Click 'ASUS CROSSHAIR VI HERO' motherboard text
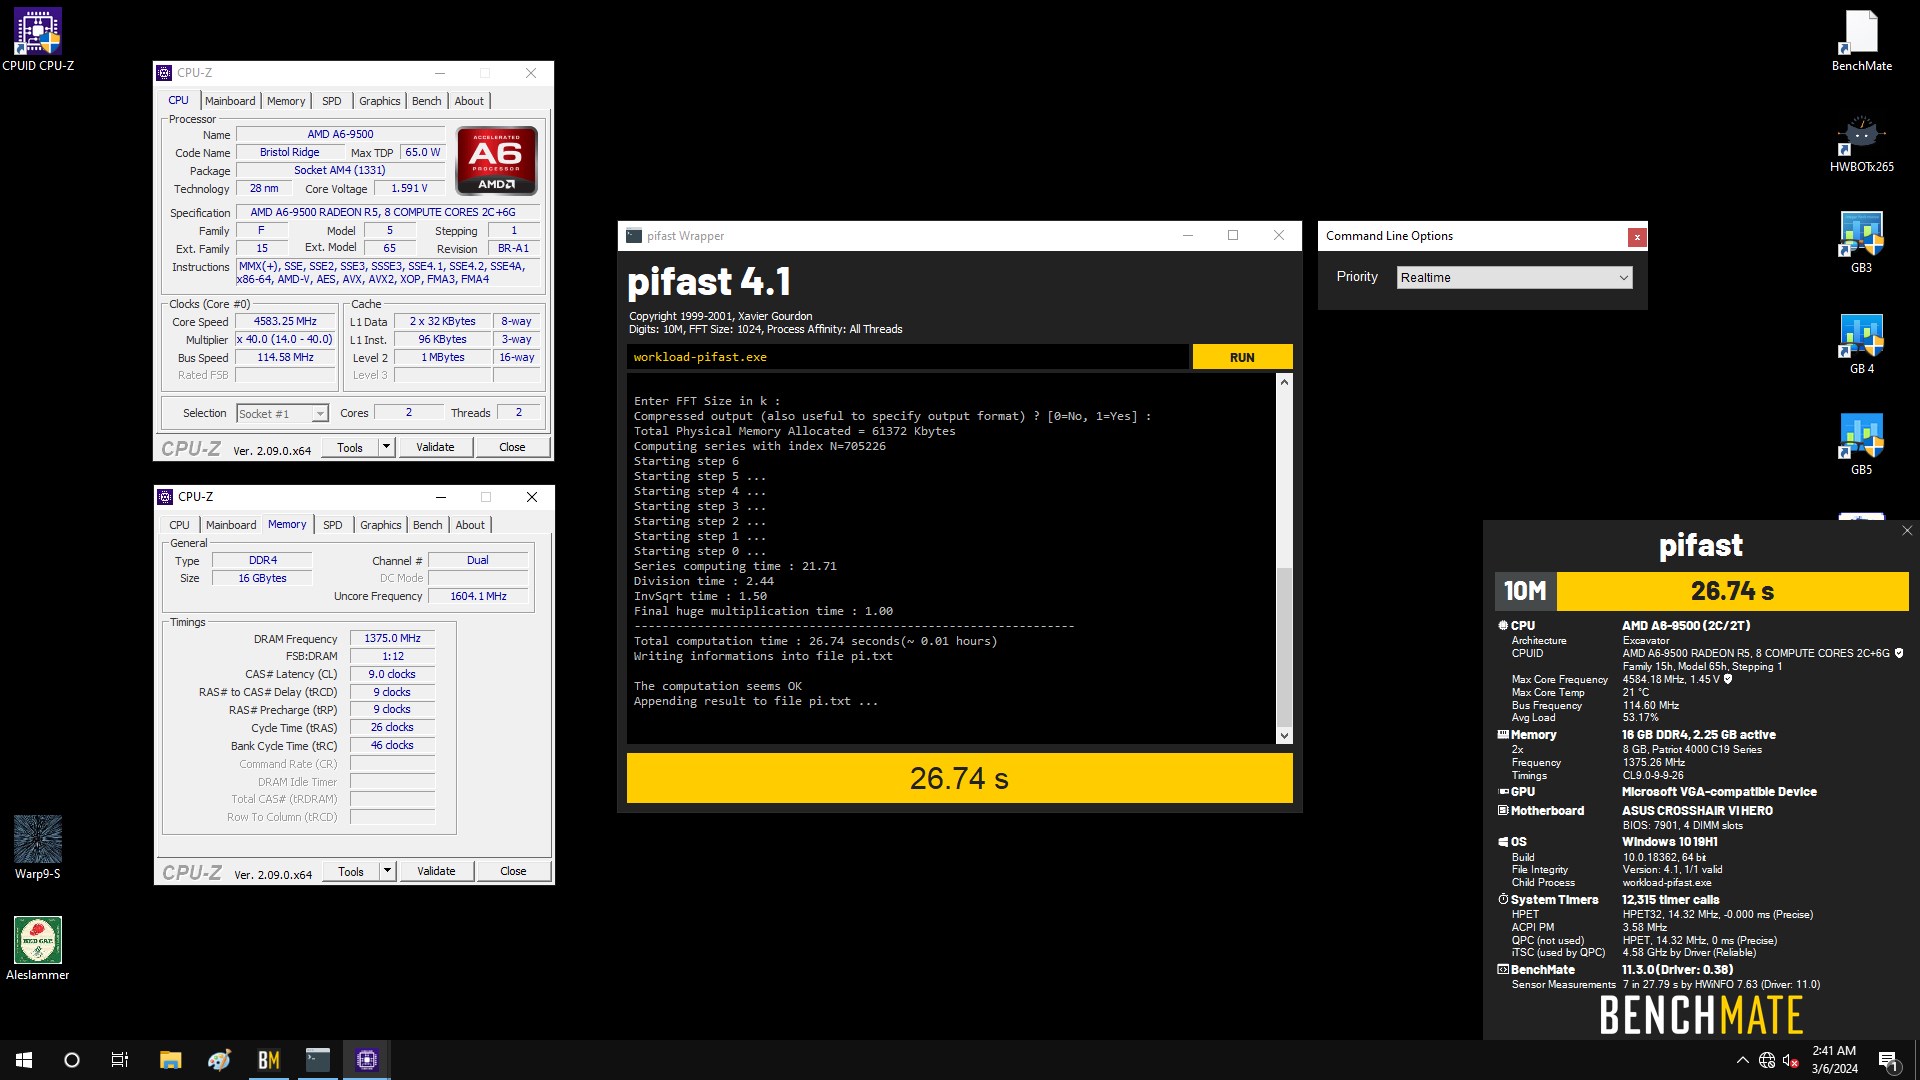 [1697, 811]
